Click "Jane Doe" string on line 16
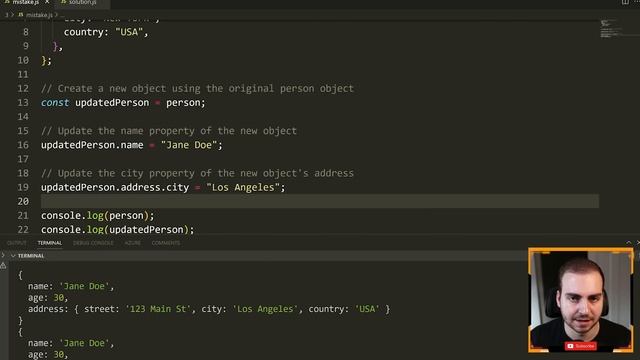This screenshot has height=360, width=640. (189, 145)
